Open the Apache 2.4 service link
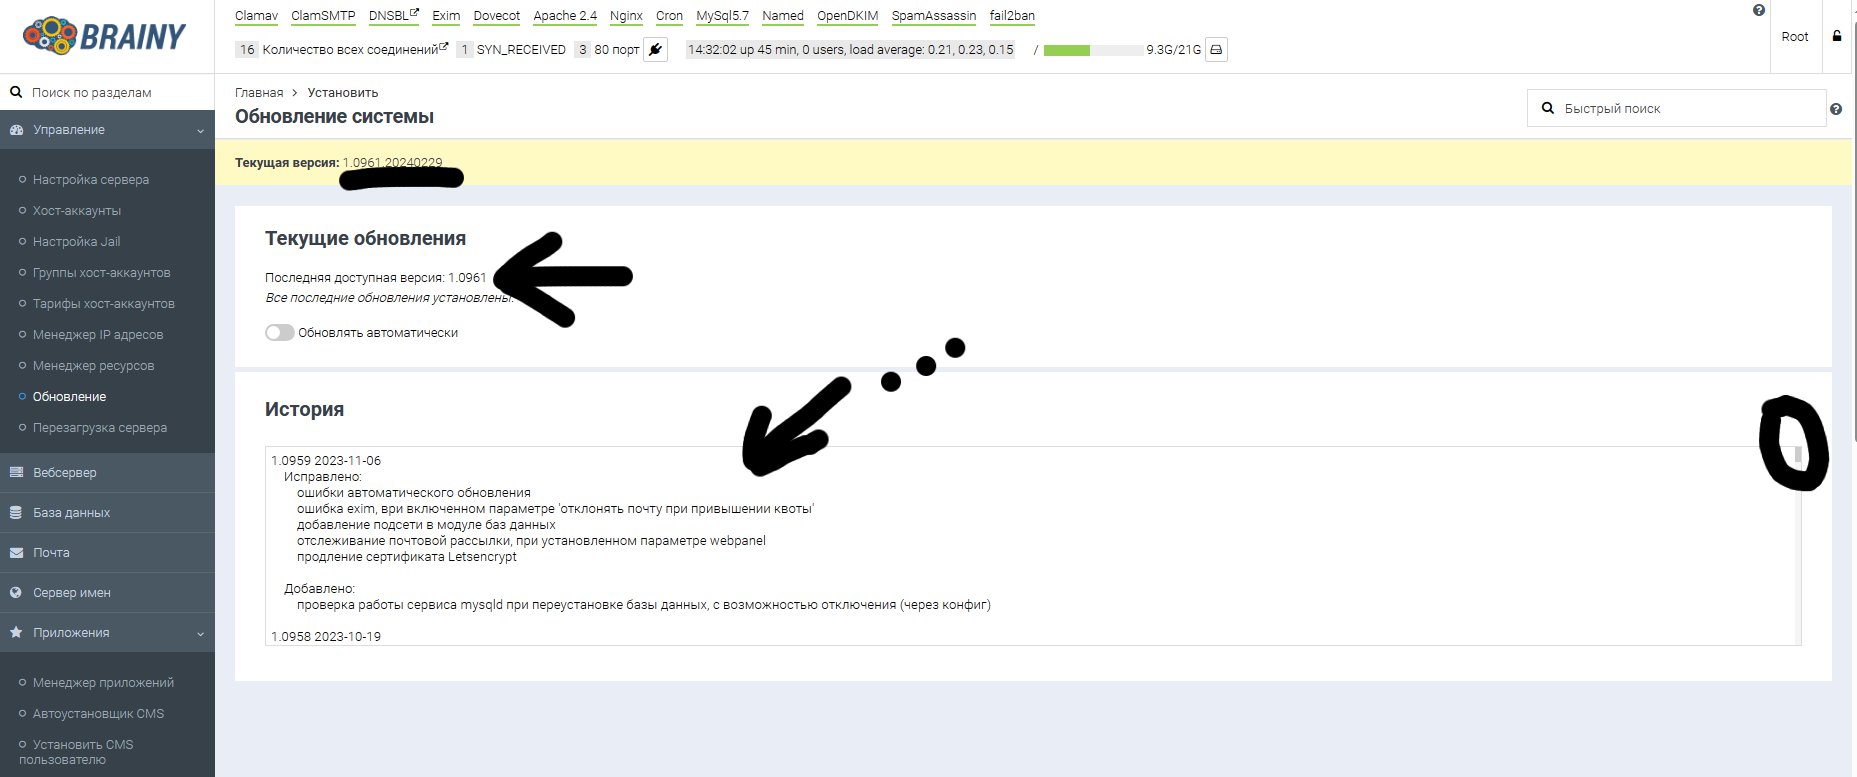1857x777 pixels. [565, 16]
